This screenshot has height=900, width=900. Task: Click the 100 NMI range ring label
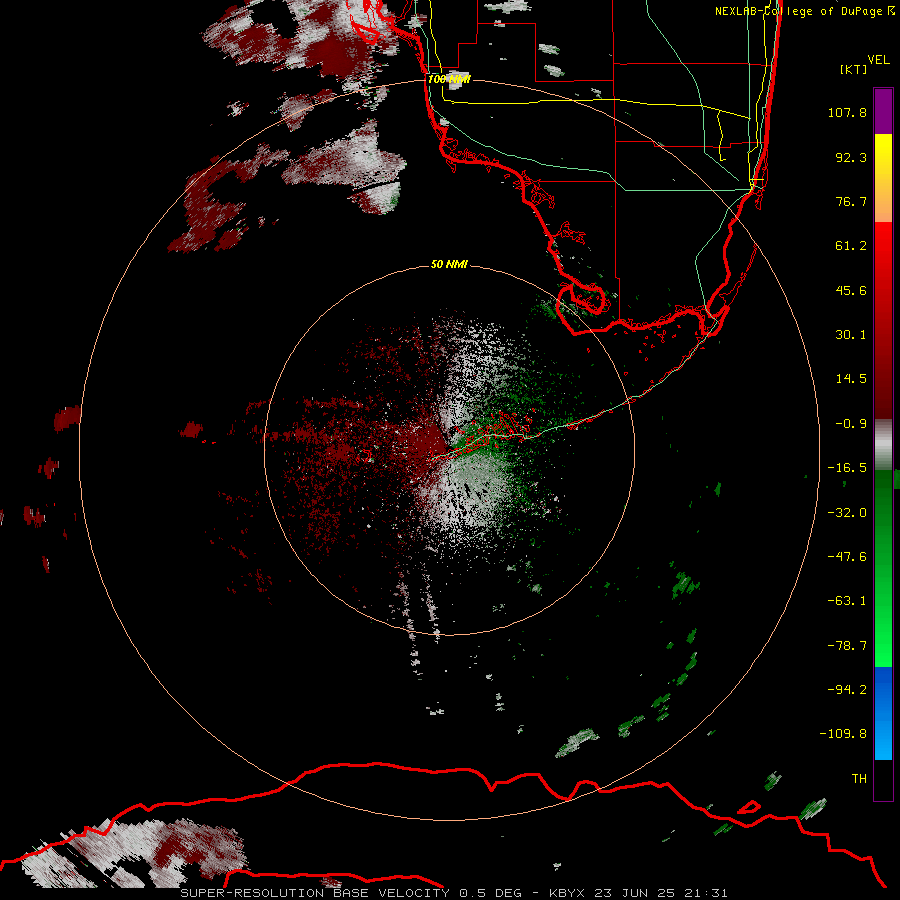click(x=449, y=79)
